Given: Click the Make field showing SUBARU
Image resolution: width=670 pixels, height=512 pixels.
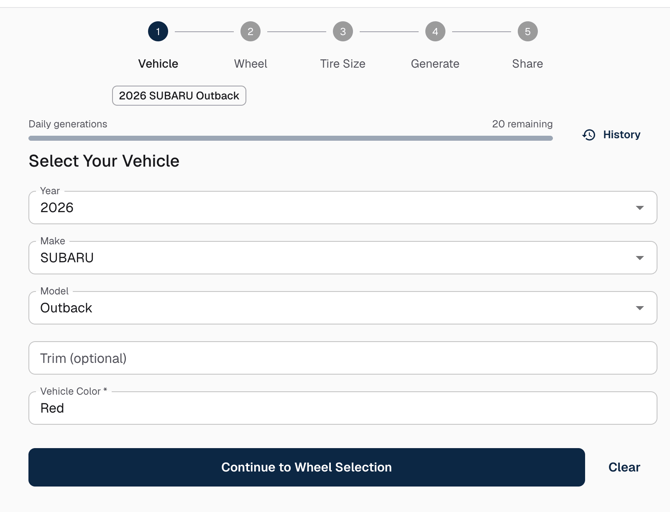Looking at the screenshot, I should (x=343, y=258).
